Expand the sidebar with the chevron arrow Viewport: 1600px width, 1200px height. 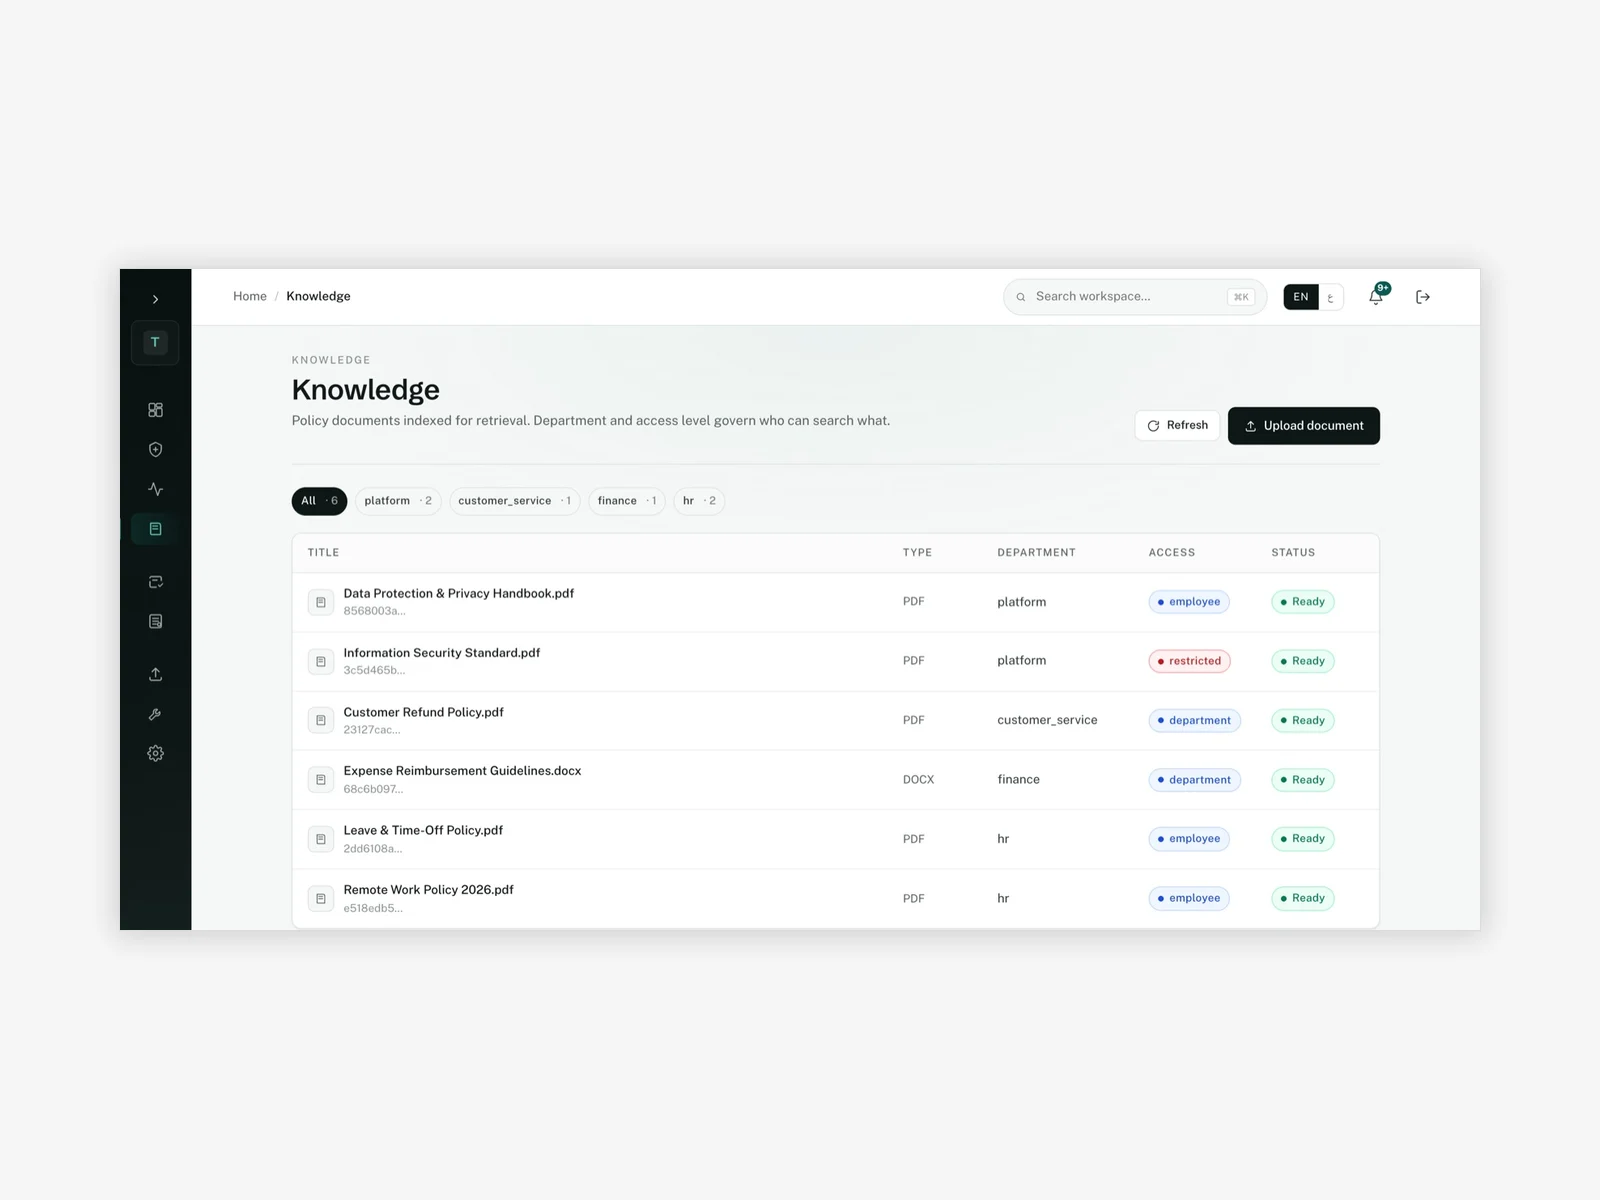pos(155,299)
